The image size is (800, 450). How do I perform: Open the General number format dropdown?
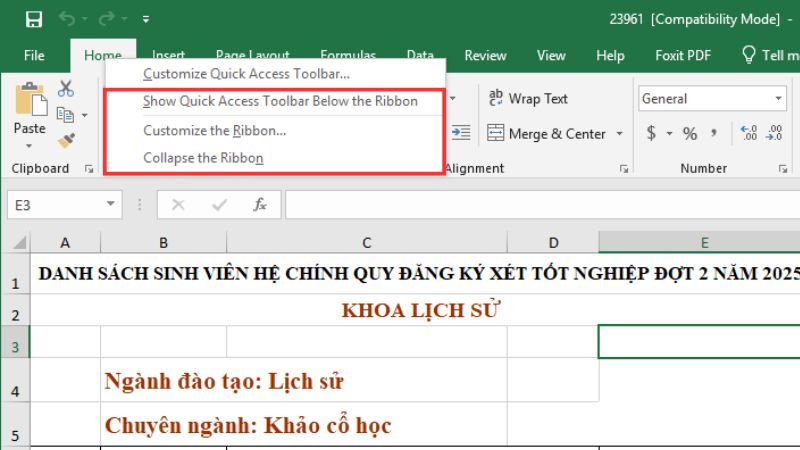tap(777, 99)
